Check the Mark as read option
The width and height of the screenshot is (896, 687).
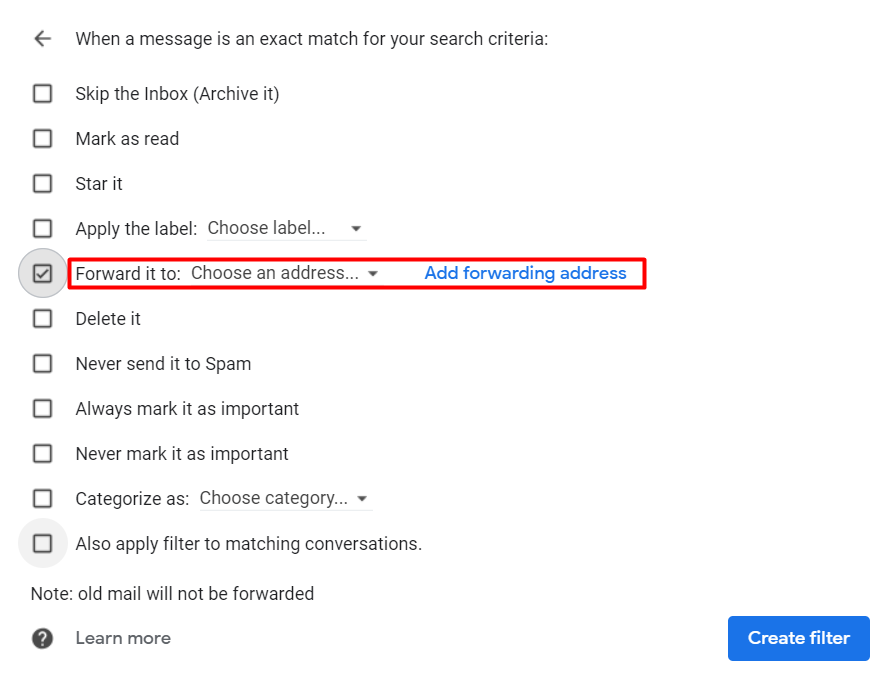[x=42, y=138]
